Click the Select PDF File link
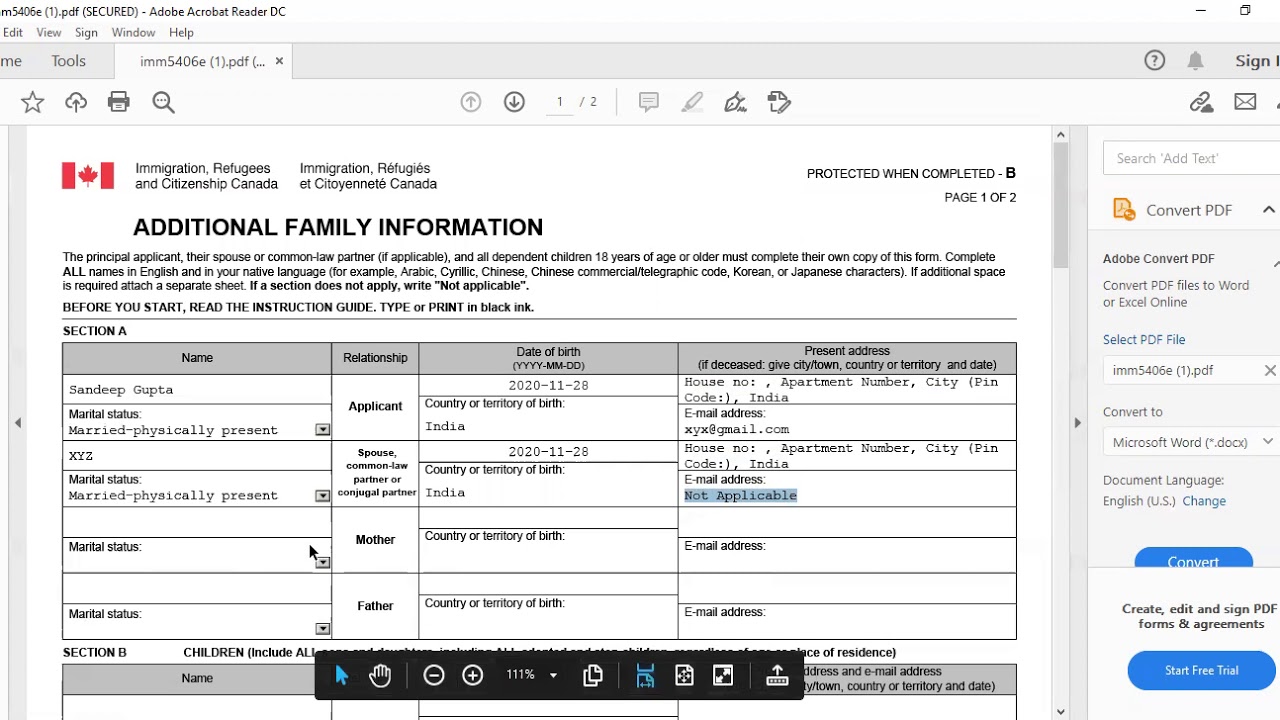Screen dimensions: 1280x720 click(1144, 340)
